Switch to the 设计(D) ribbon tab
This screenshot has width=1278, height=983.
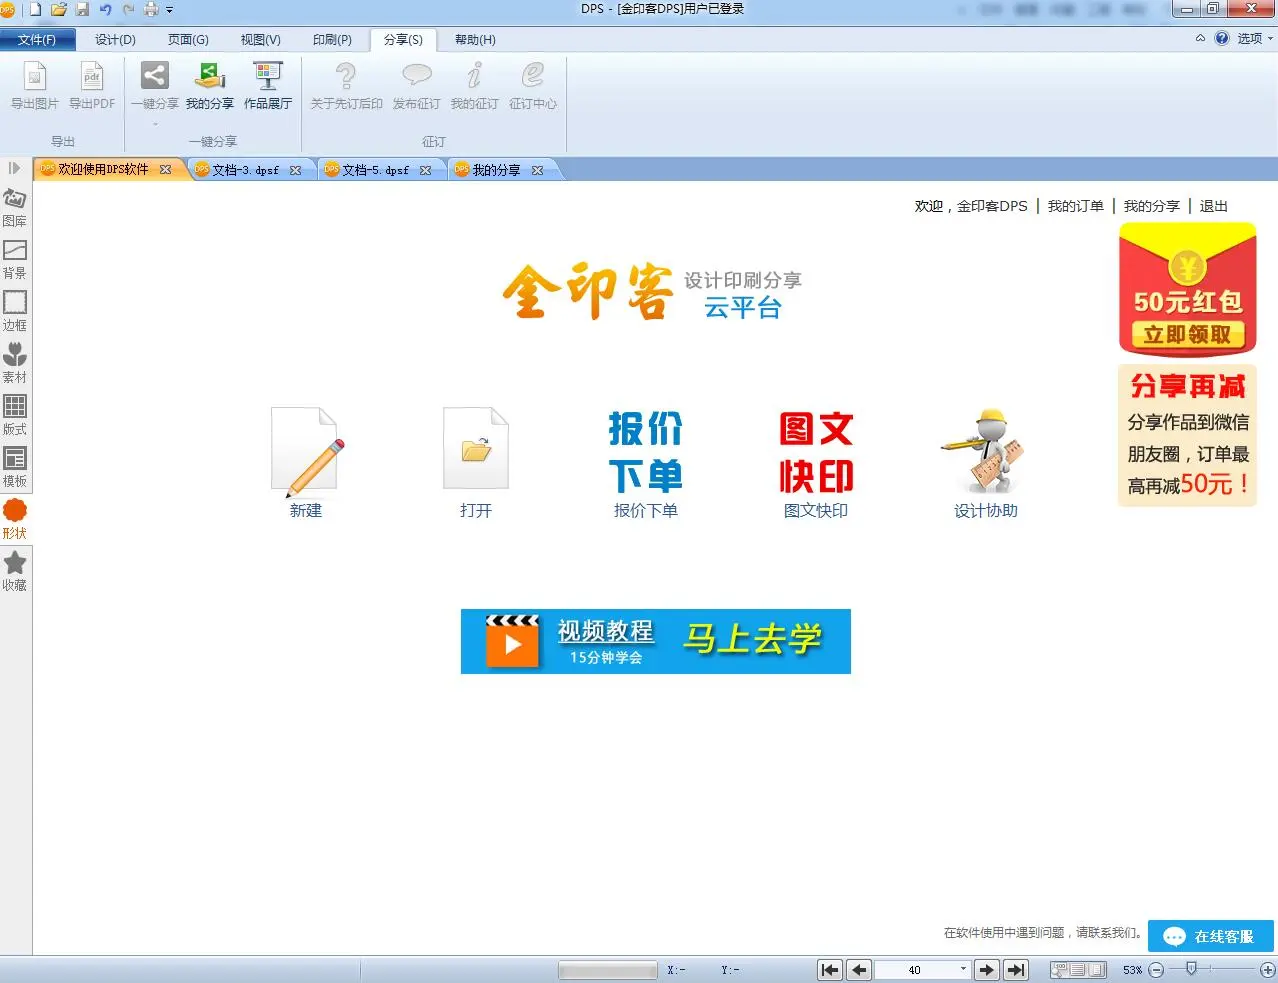115,40
